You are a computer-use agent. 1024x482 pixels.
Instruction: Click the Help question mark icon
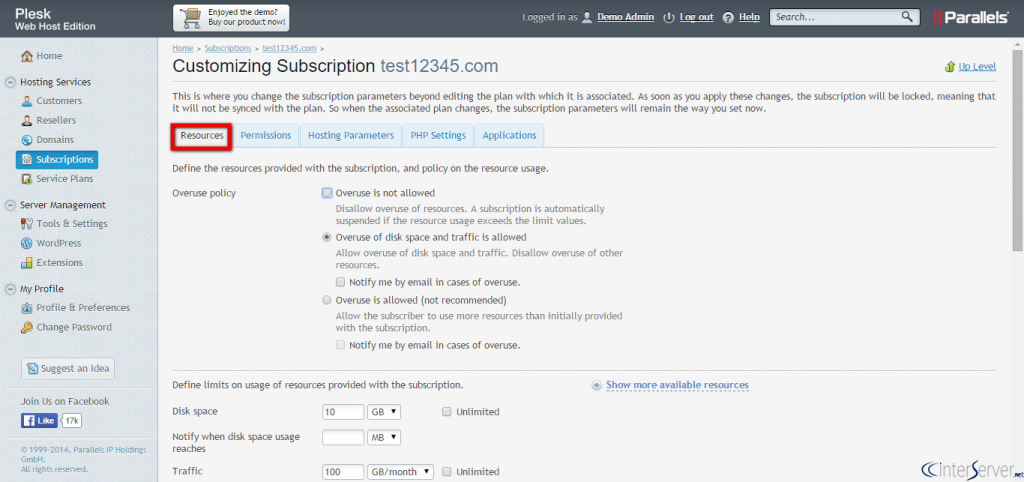[729, 18]
